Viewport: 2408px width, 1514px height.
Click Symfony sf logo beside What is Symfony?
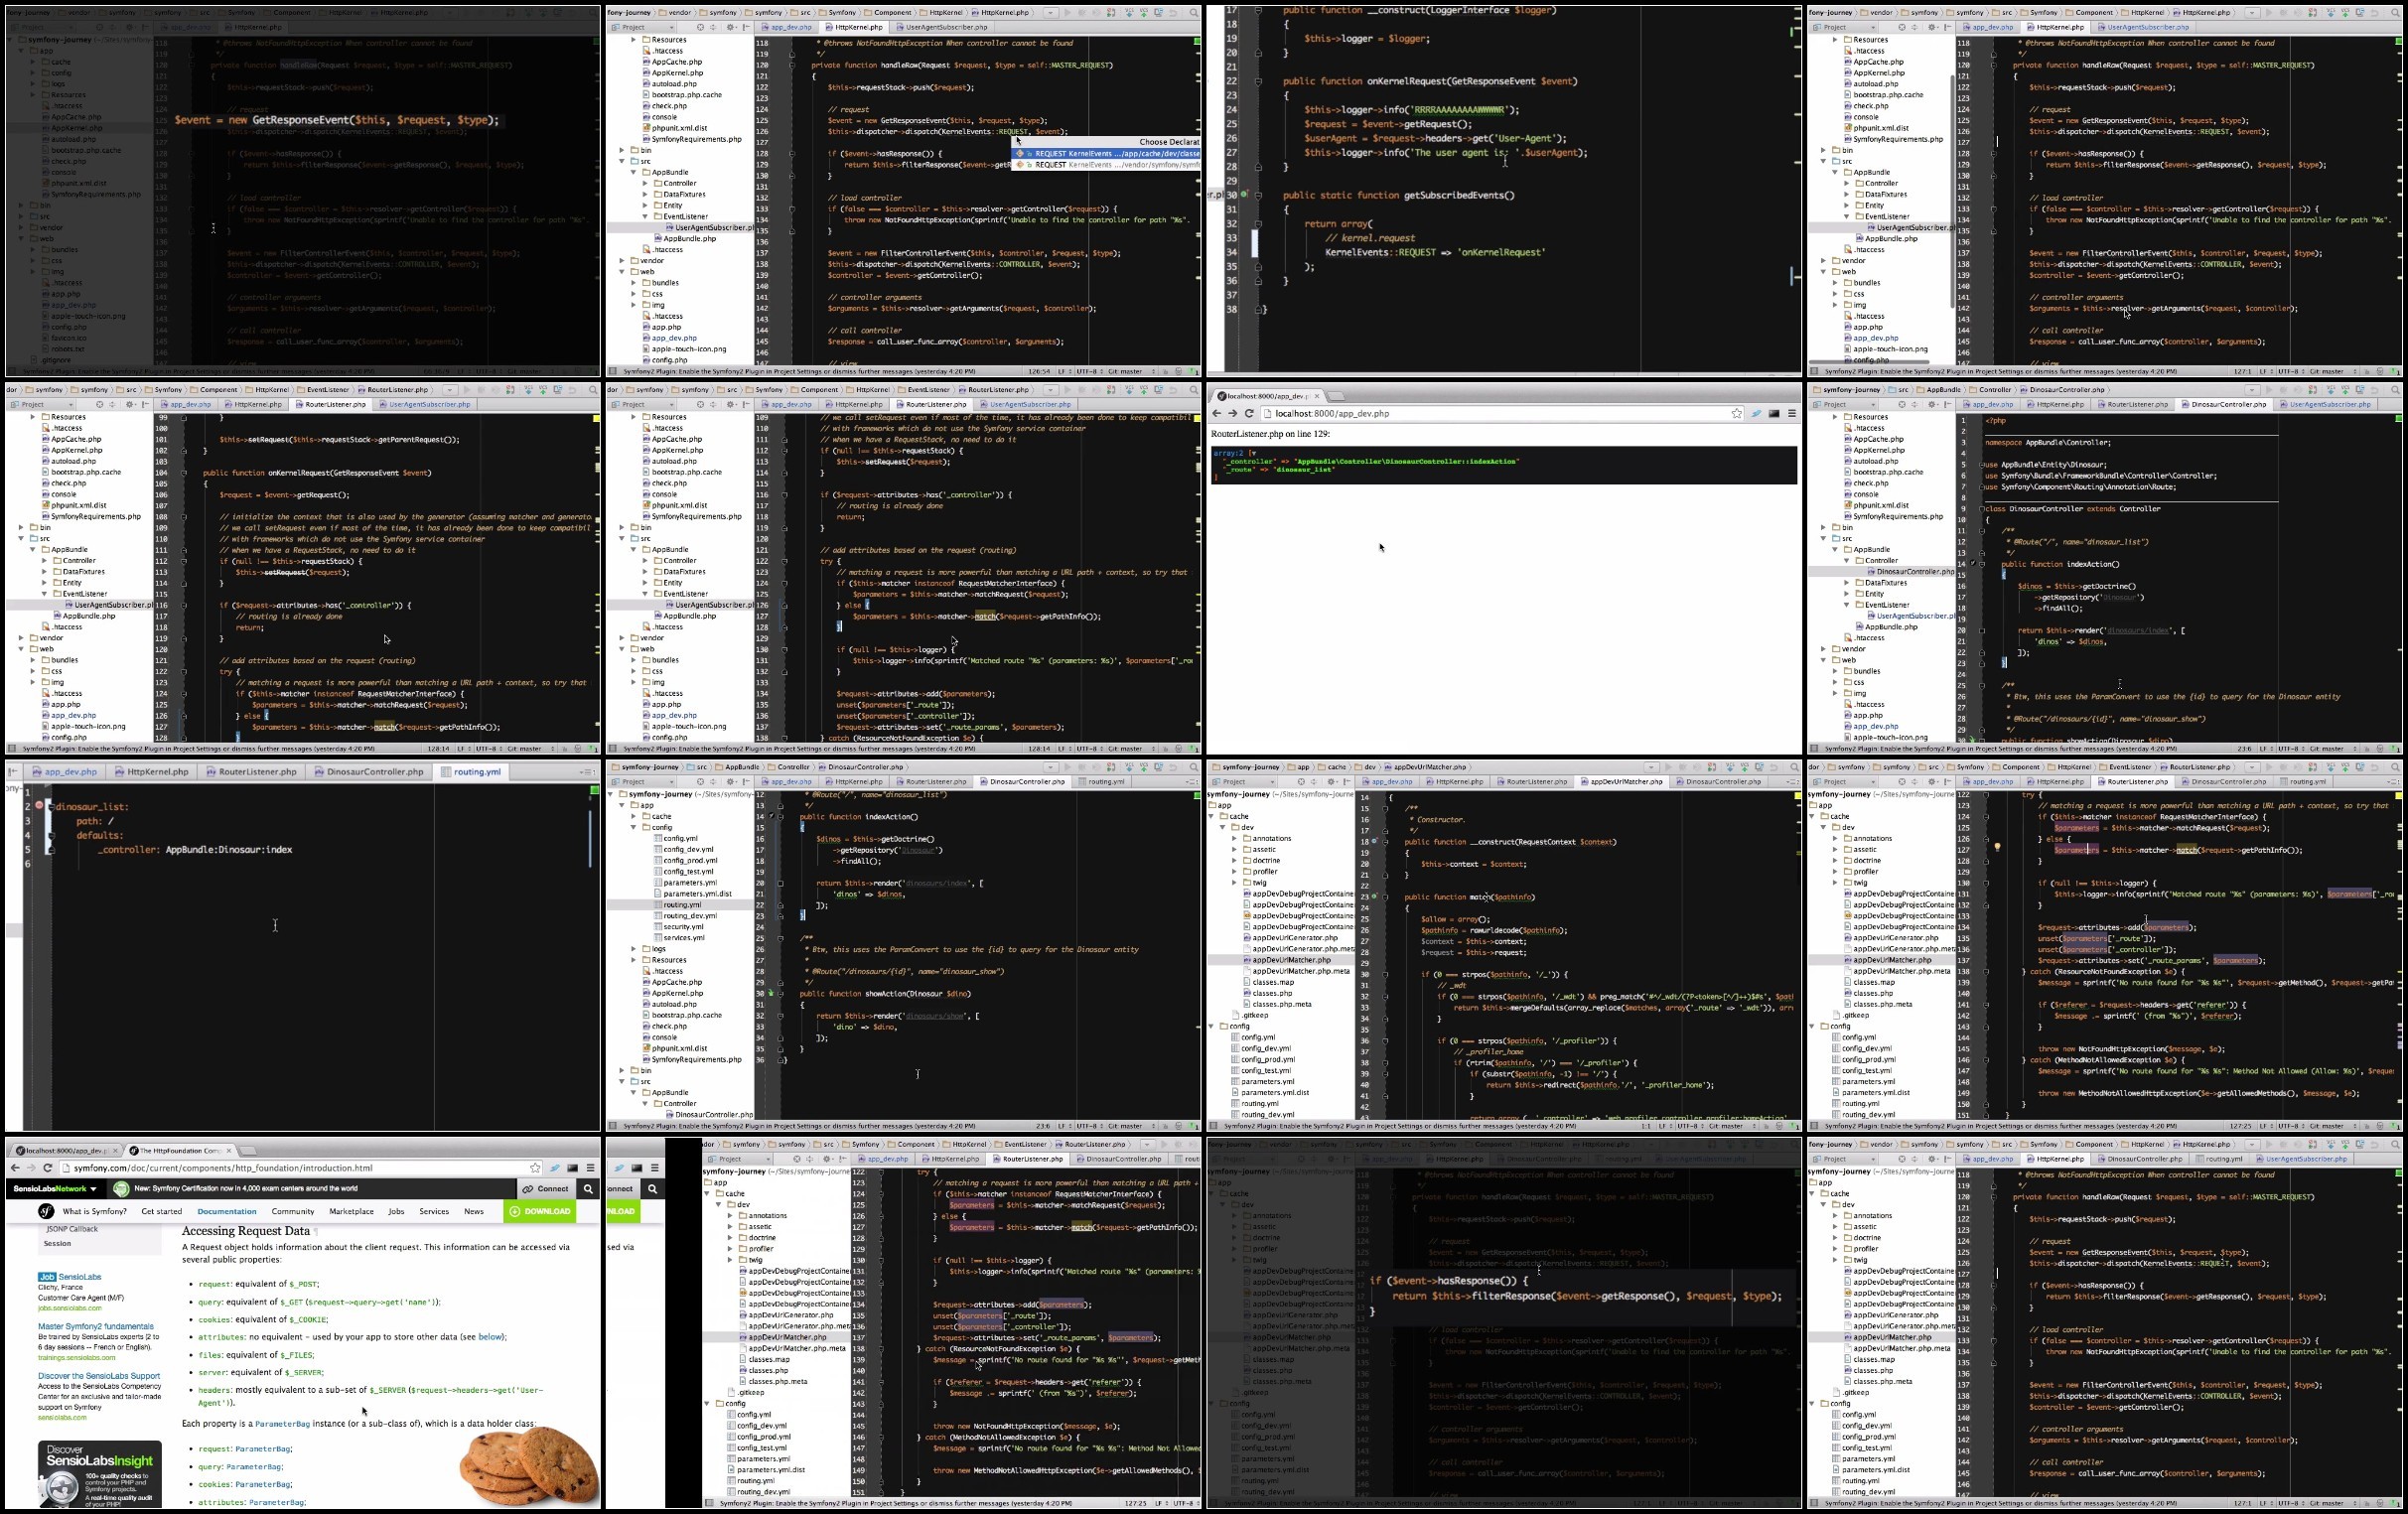point(46,1211)
